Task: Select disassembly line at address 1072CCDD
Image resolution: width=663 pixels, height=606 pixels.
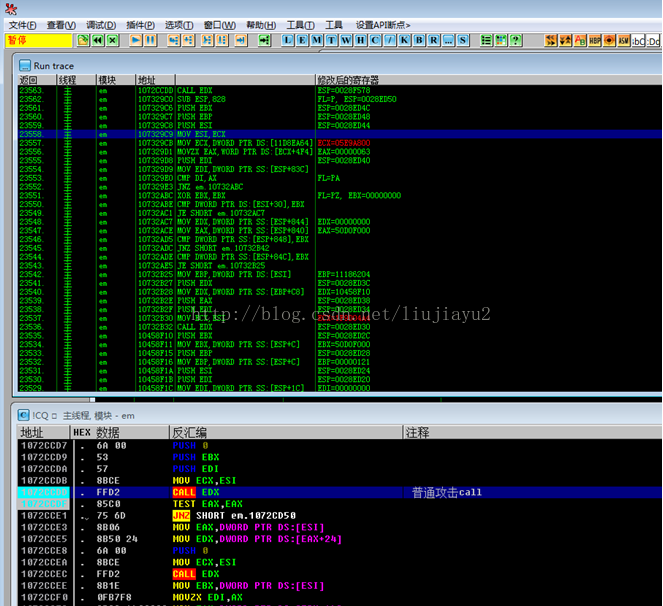Action: point(340,492)
